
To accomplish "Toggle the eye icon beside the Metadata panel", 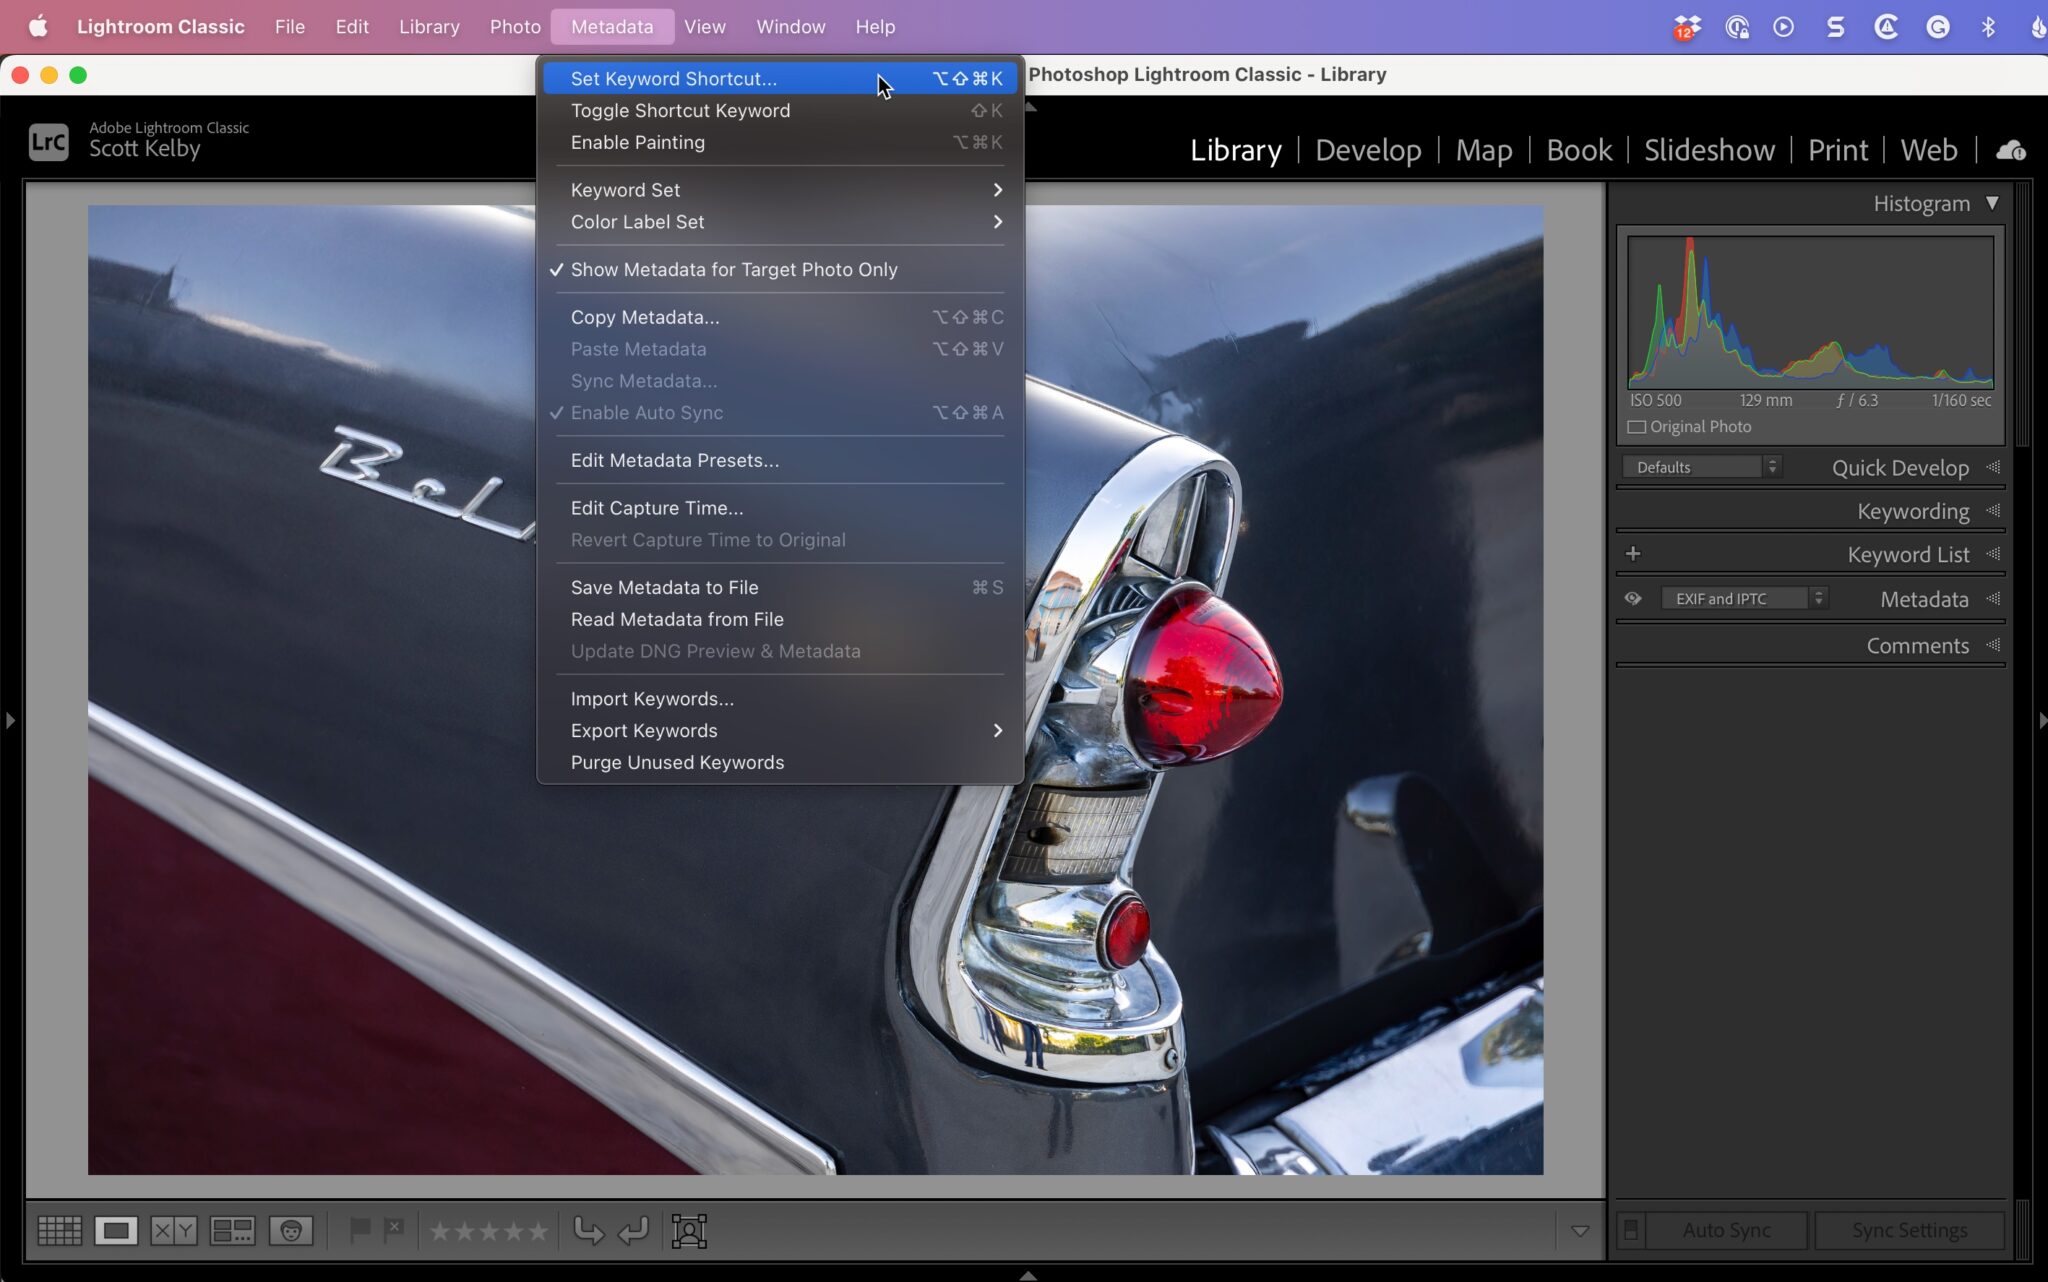I will pos(1634,598).
